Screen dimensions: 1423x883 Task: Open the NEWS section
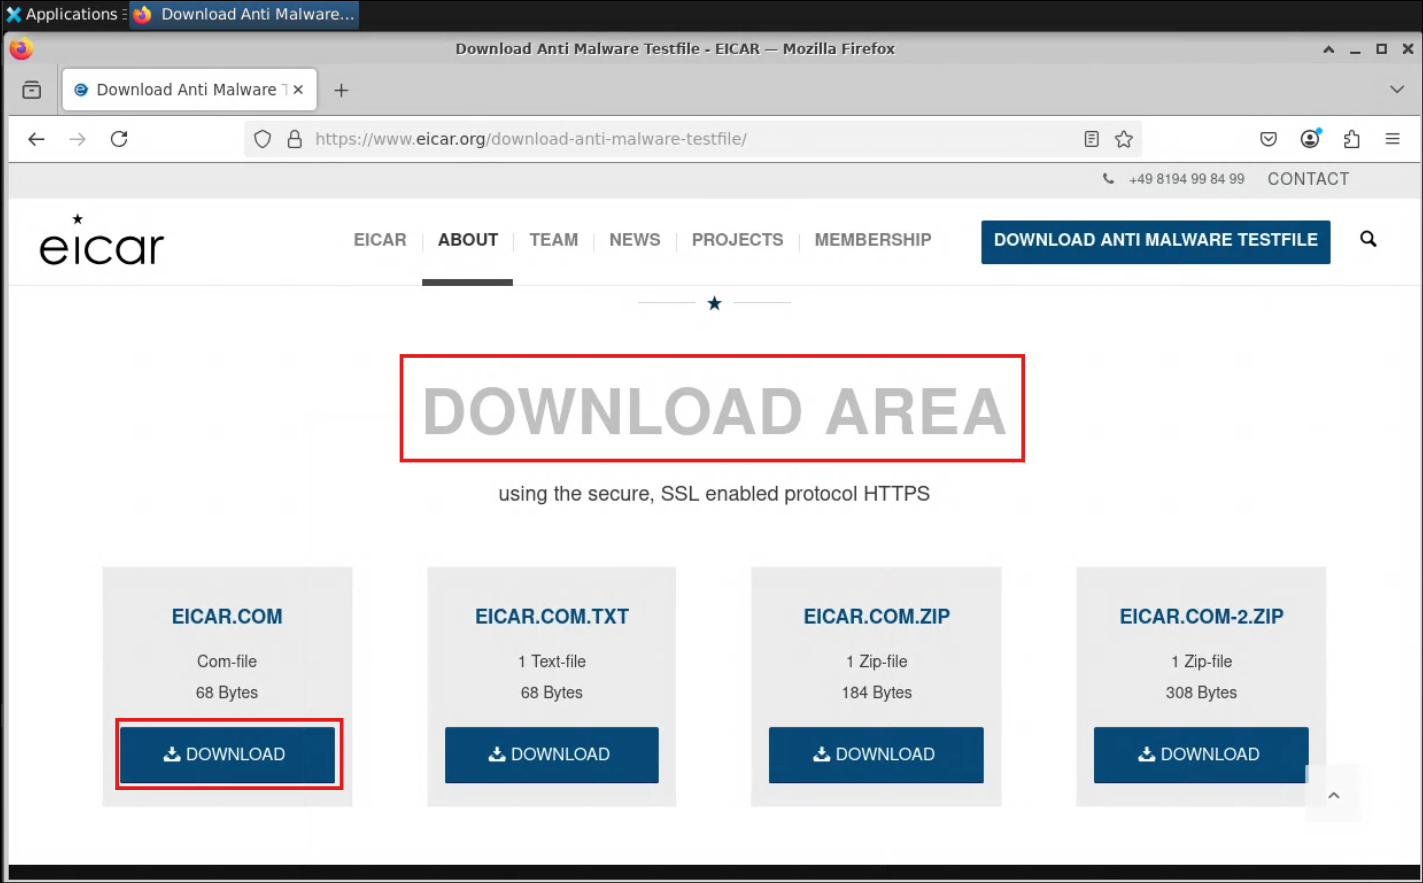(635, 240)
